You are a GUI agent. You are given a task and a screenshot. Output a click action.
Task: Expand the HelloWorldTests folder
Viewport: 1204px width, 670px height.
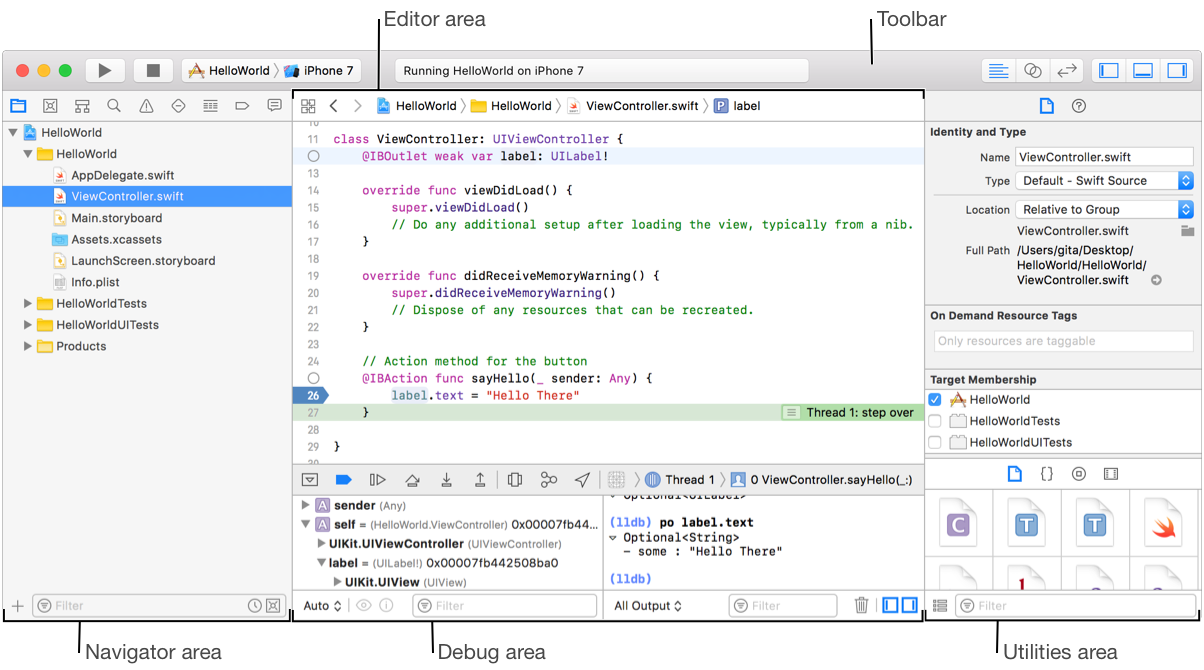28,303
